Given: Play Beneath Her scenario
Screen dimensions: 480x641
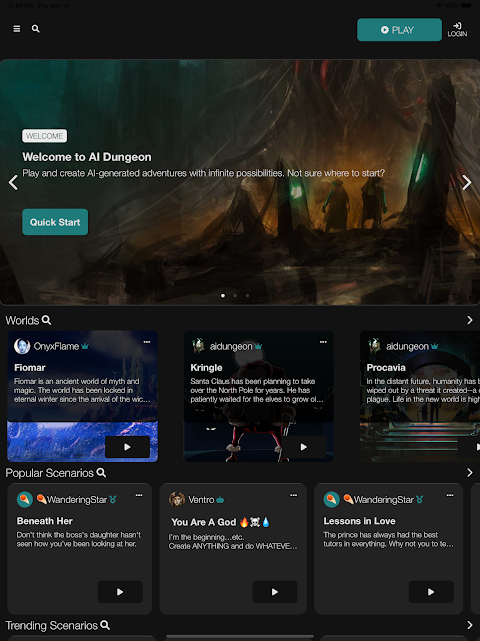Looking at the screenshot, I should 120,592.
